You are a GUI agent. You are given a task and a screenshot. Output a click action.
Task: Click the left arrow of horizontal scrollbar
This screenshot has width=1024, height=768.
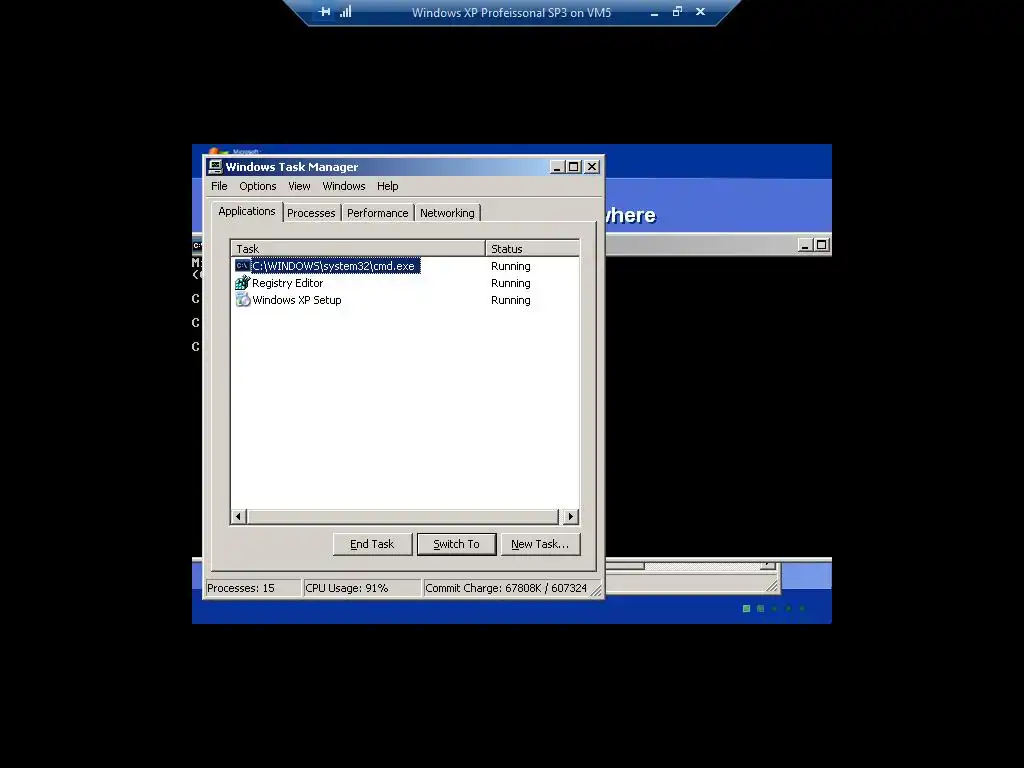238,517
